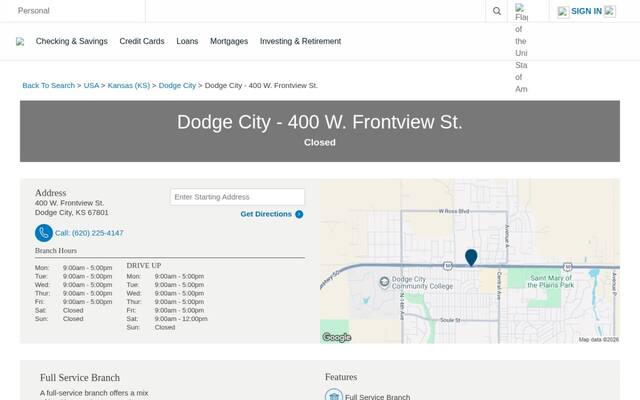Click the Get Directions arrow icon

299,214
